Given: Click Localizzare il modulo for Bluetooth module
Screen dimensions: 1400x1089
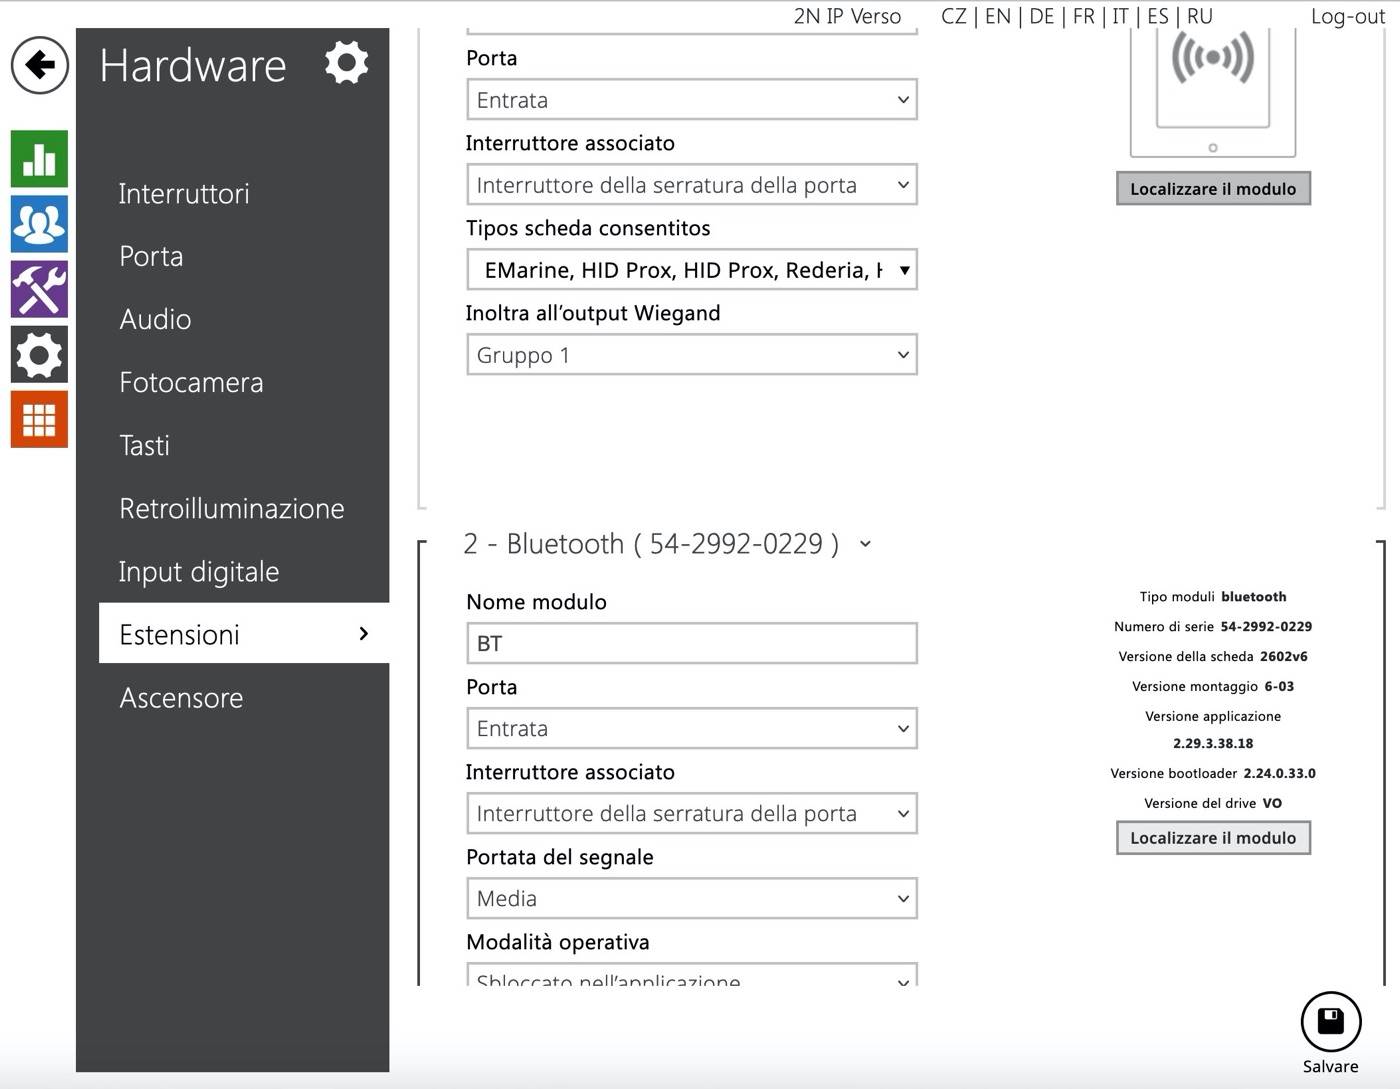Looking at the screenshot, I should pos(1213,838).
